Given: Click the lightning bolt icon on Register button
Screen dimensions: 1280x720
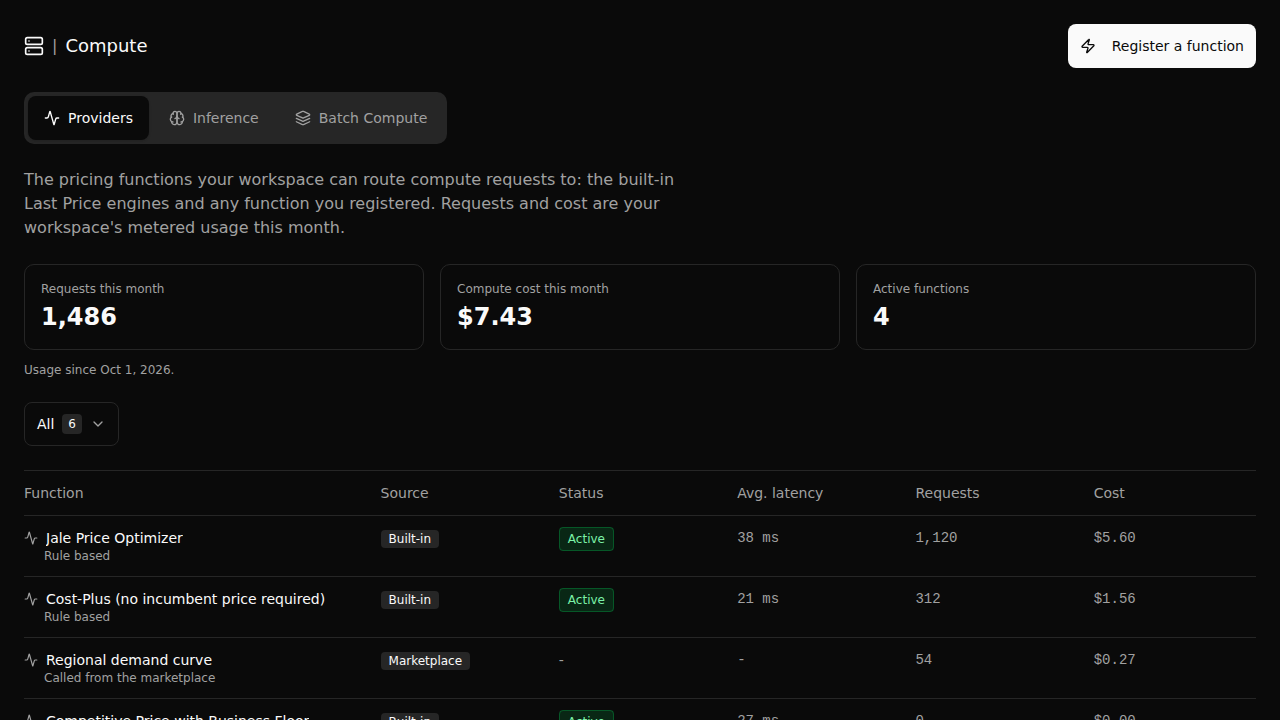Looking at the screenshot, I should 1088,46.
